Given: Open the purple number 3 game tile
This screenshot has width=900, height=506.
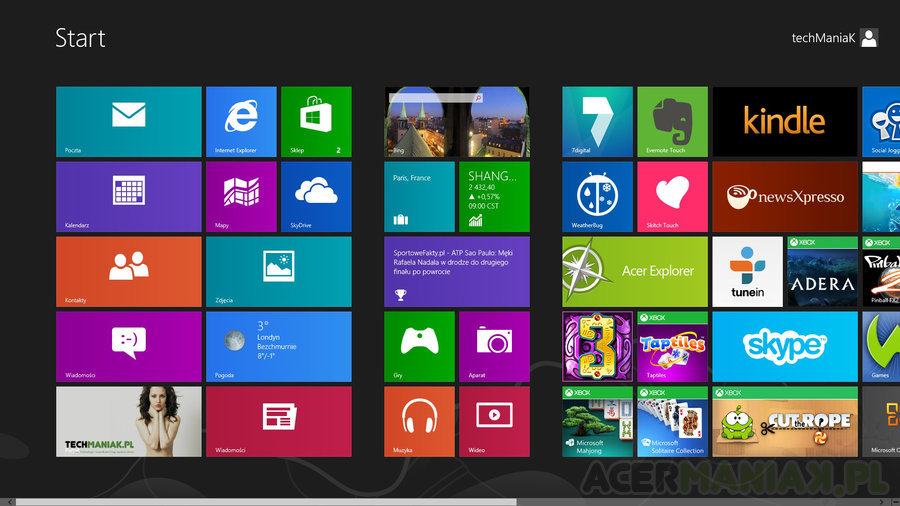Looking at the screenshot, I should (598, 347).
